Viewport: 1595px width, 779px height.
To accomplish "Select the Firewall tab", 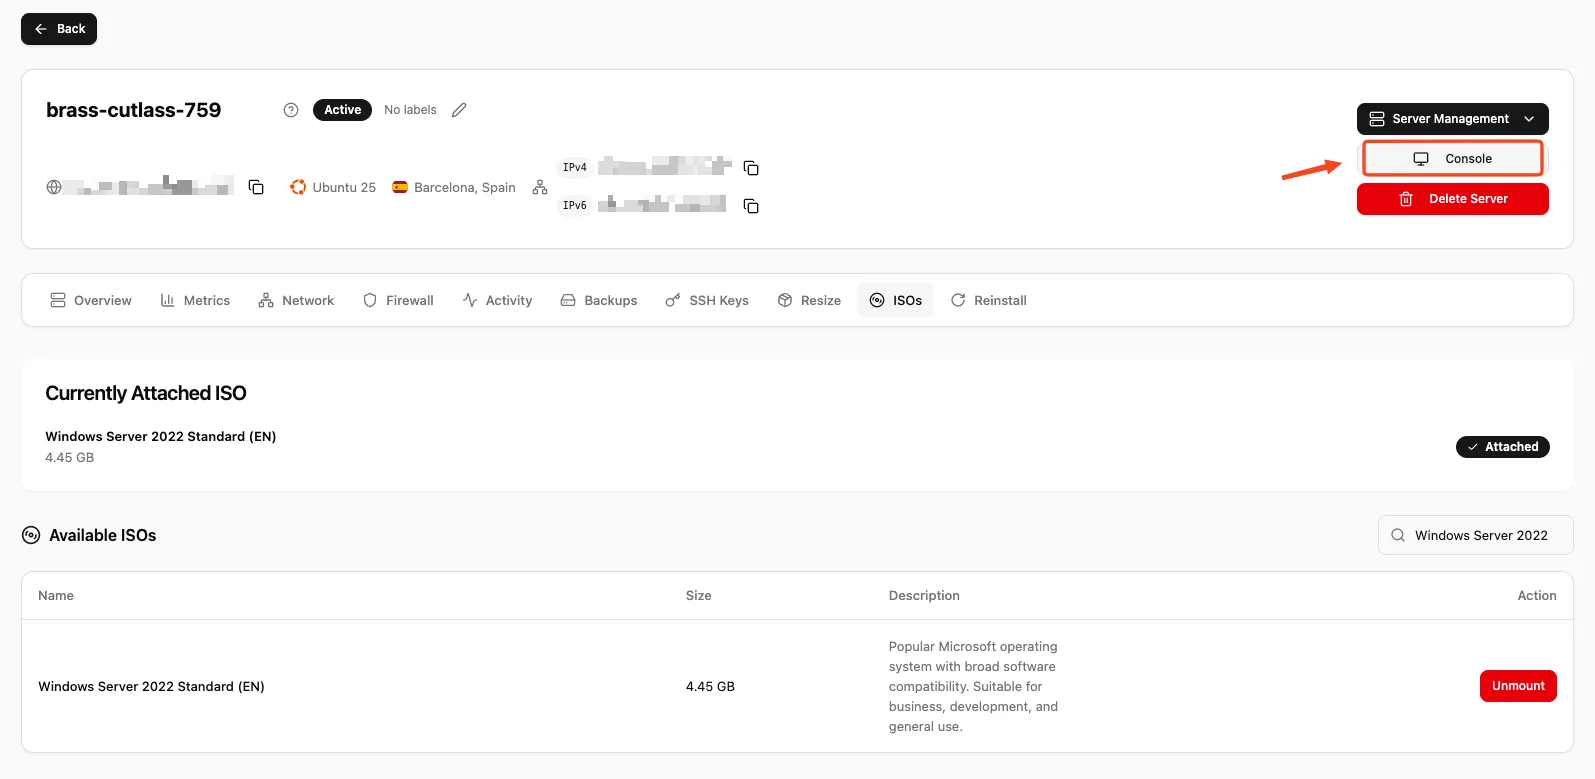I will (398, 300).
